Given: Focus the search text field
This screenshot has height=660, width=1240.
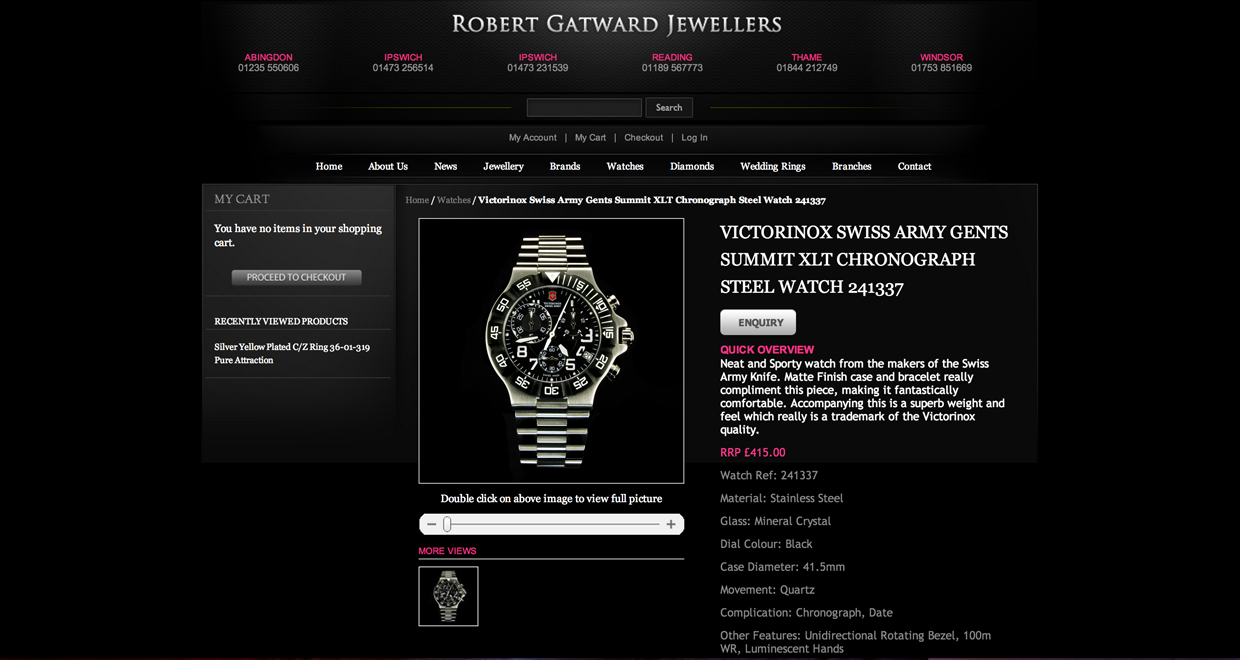Looking at the screenshot, I should click(x=584, y=108).
